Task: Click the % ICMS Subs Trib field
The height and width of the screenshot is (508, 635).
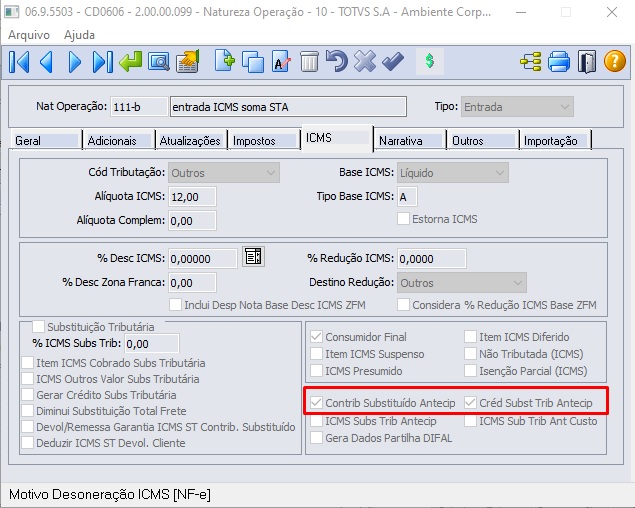Action: (151, 344)
